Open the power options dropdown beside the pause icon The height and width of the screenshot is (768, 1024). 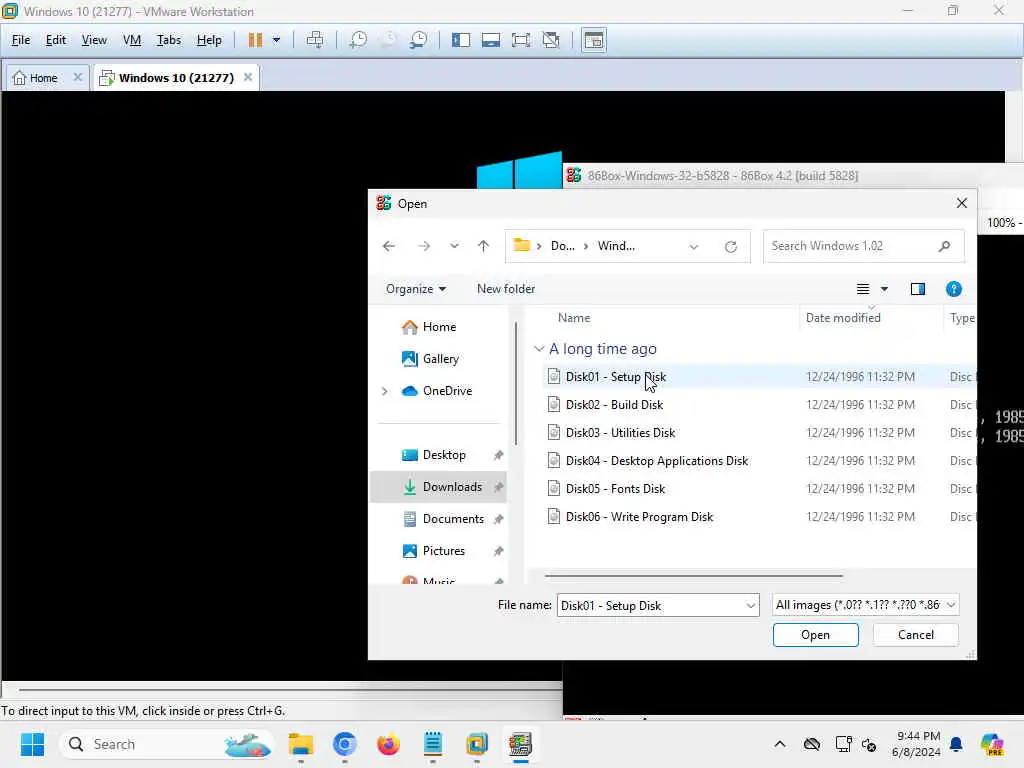[277, 40]
